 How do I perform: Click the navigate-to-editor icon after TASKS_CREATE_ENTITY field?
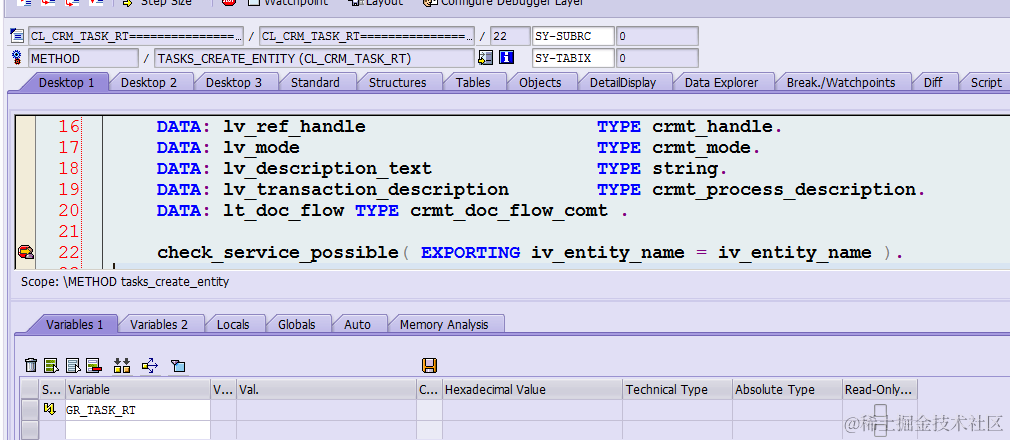click(485, 58)
